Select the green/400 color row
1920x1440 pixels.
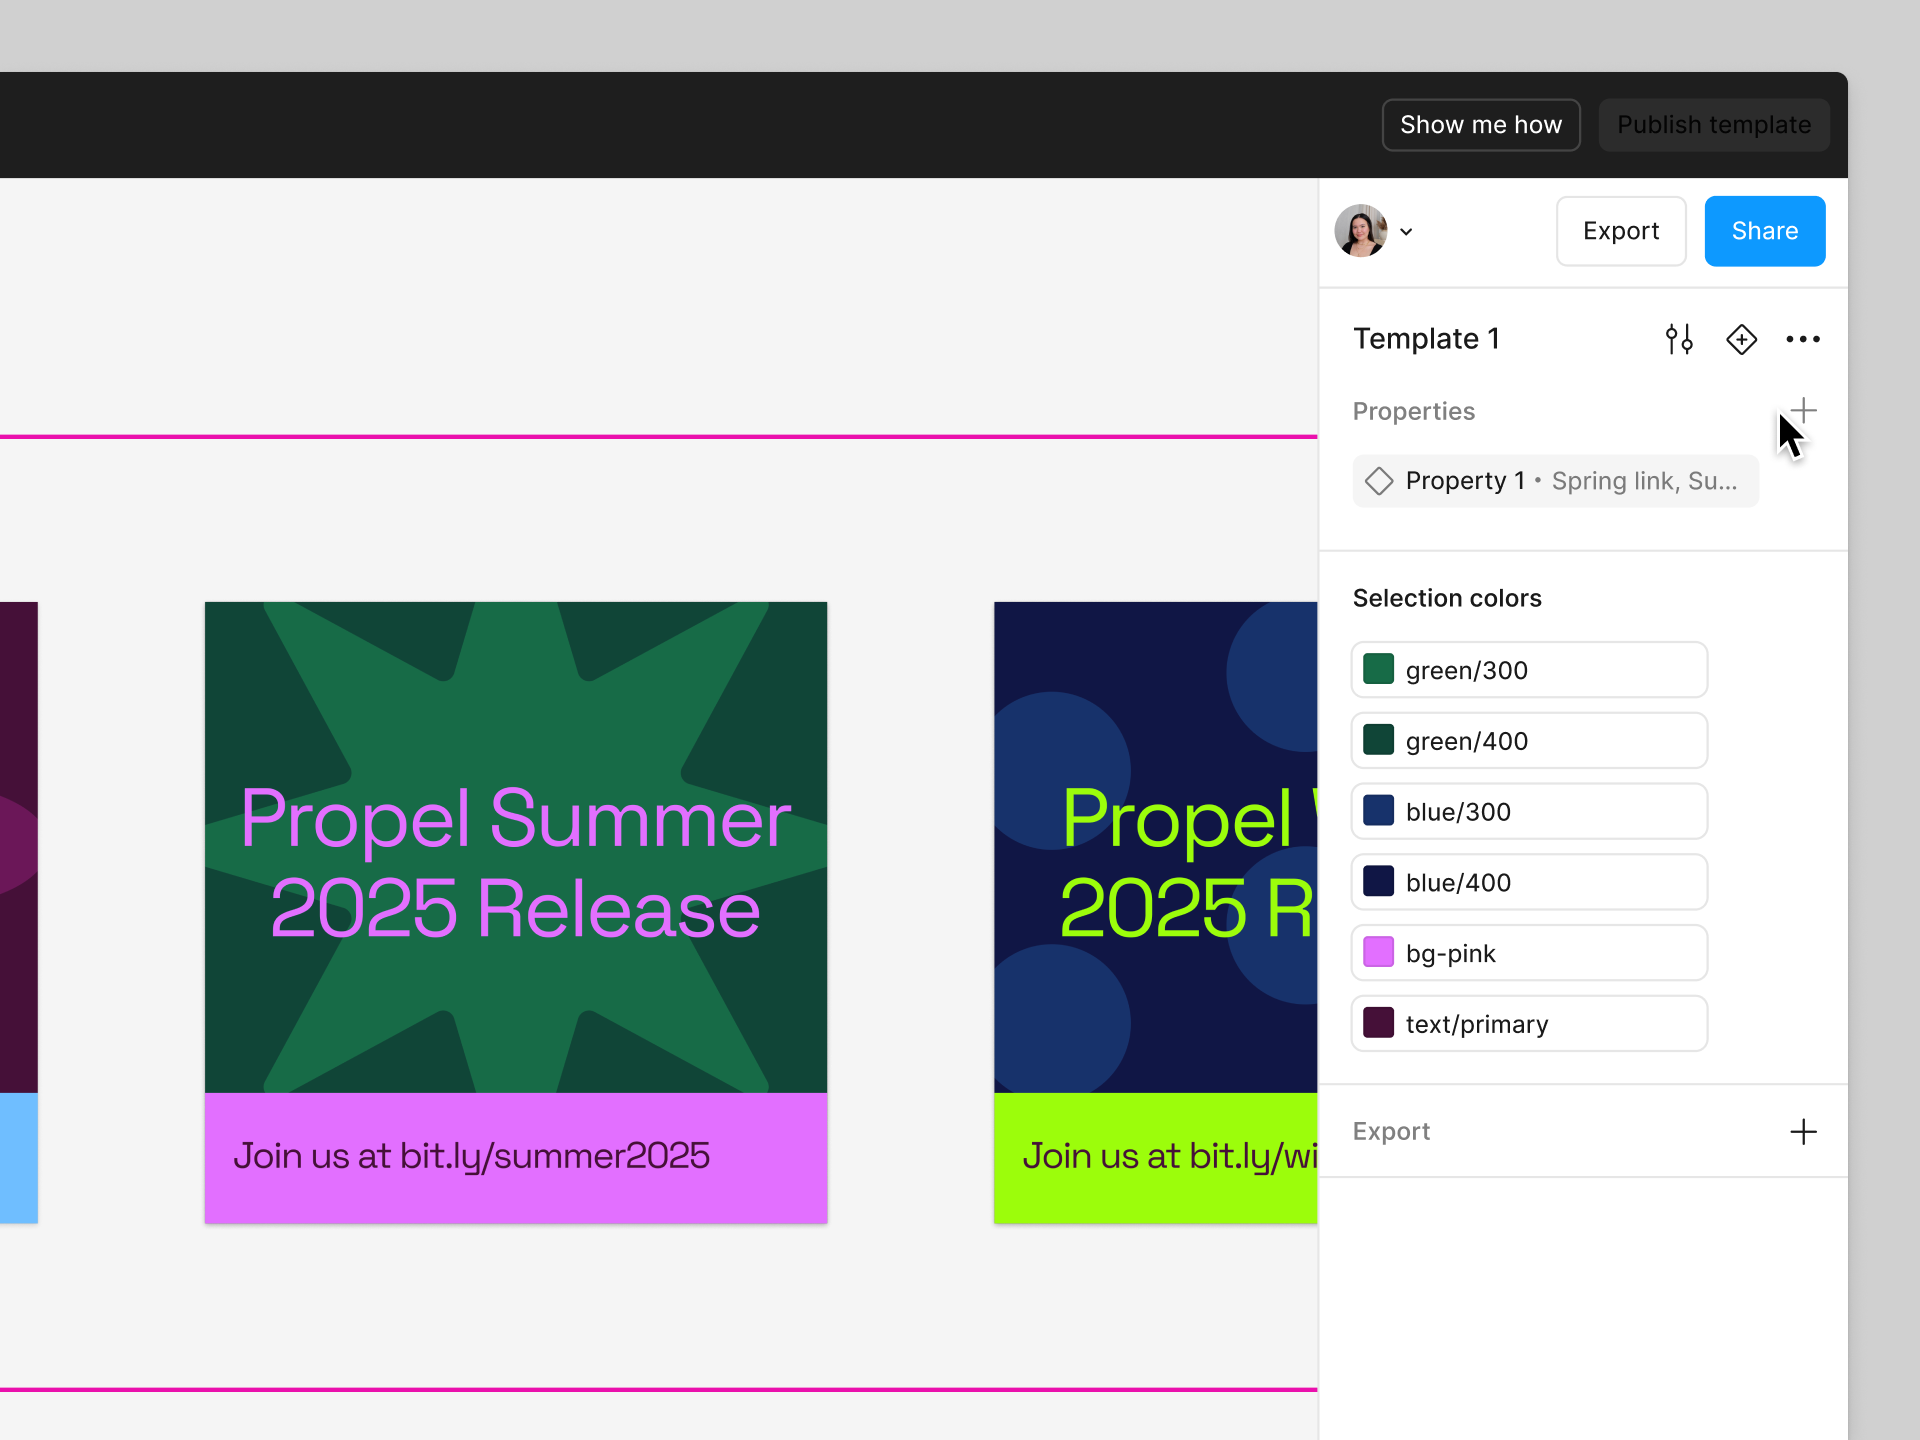click(x=1528, y=741)
